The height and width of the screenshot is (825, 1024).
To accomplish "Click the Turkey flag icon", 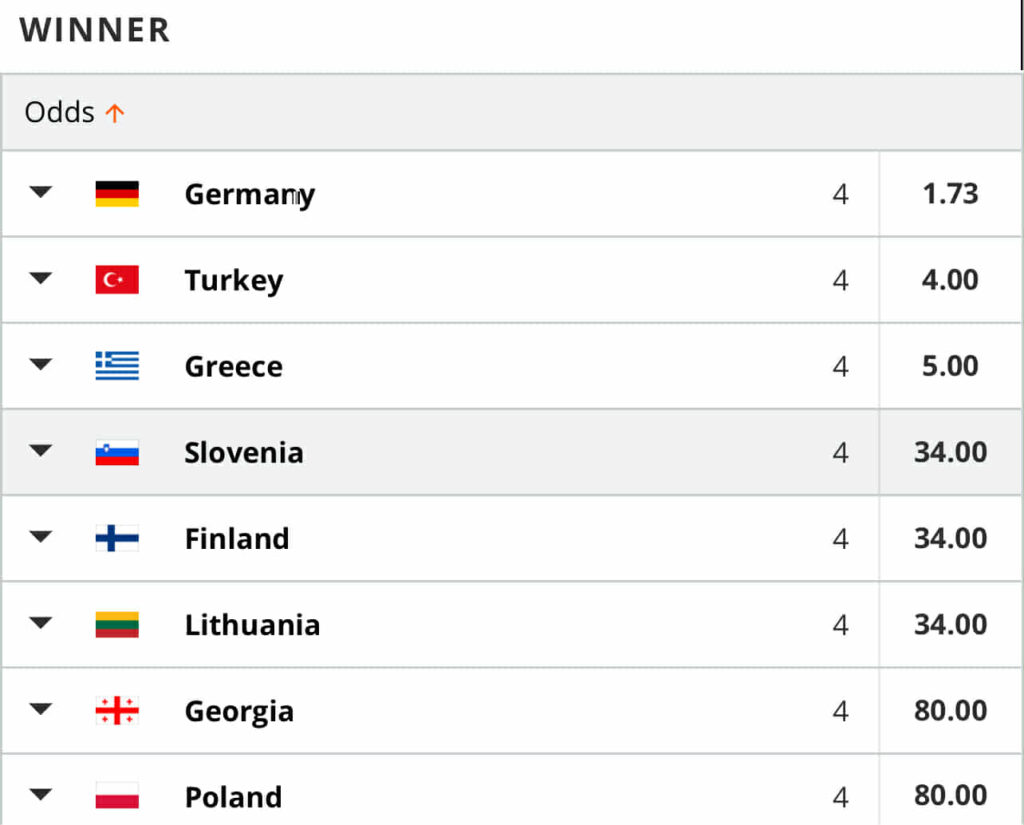I will pos(117,280).
